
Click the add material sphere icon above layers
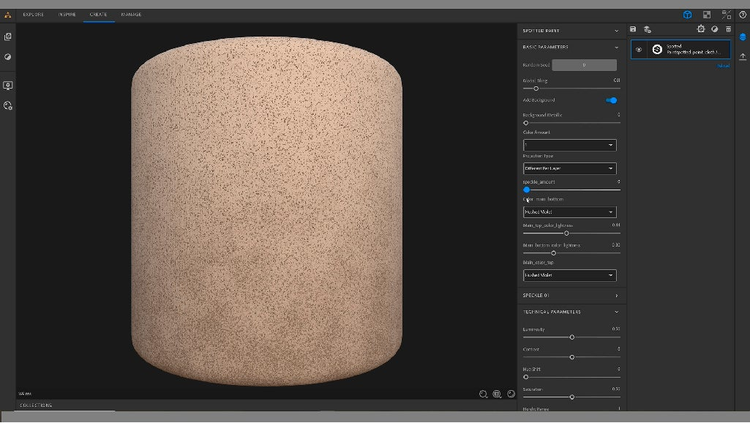click(x=715, y=29)
